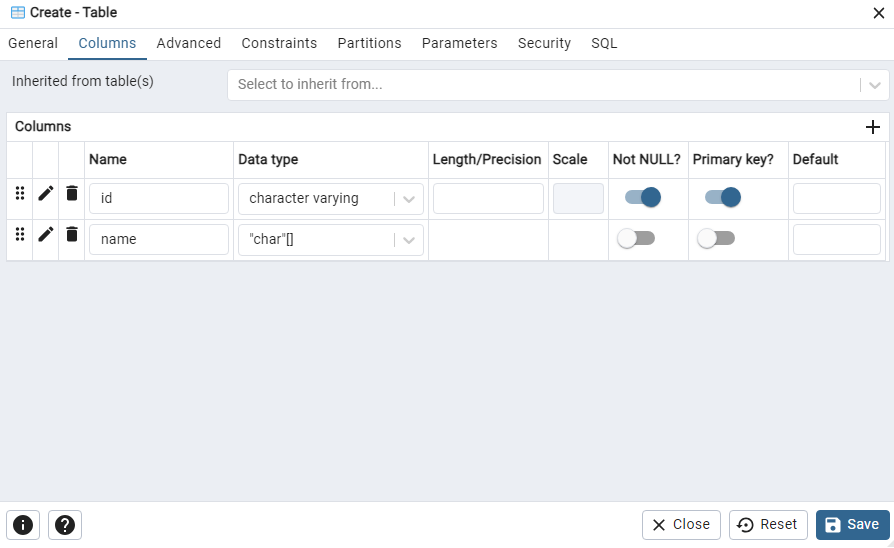This screenshot has height=548, width=894.
Task: Turn off Primary key for id column
Action: [722, 197]
